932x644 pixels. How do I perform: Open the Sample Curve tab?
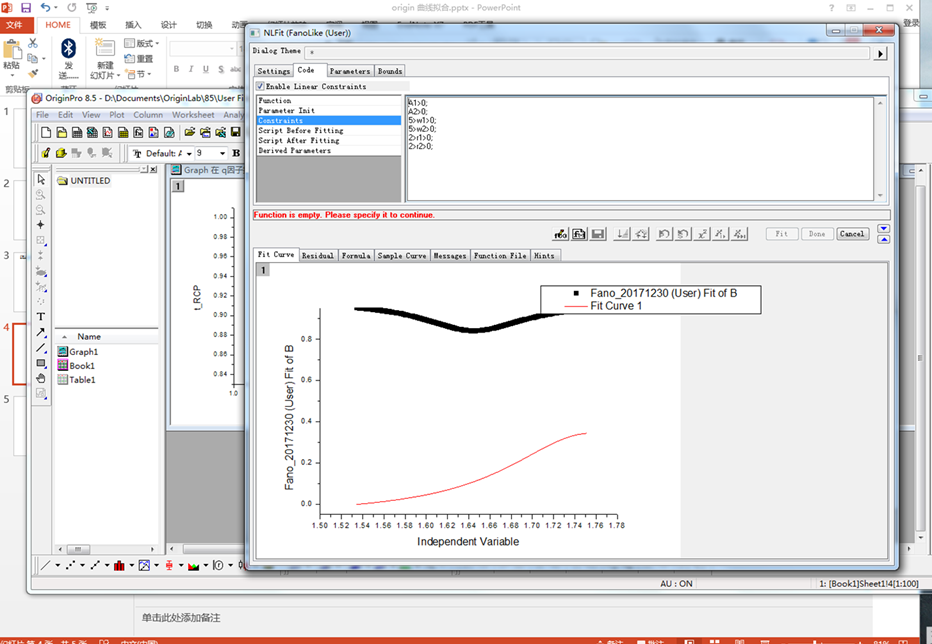402,256
